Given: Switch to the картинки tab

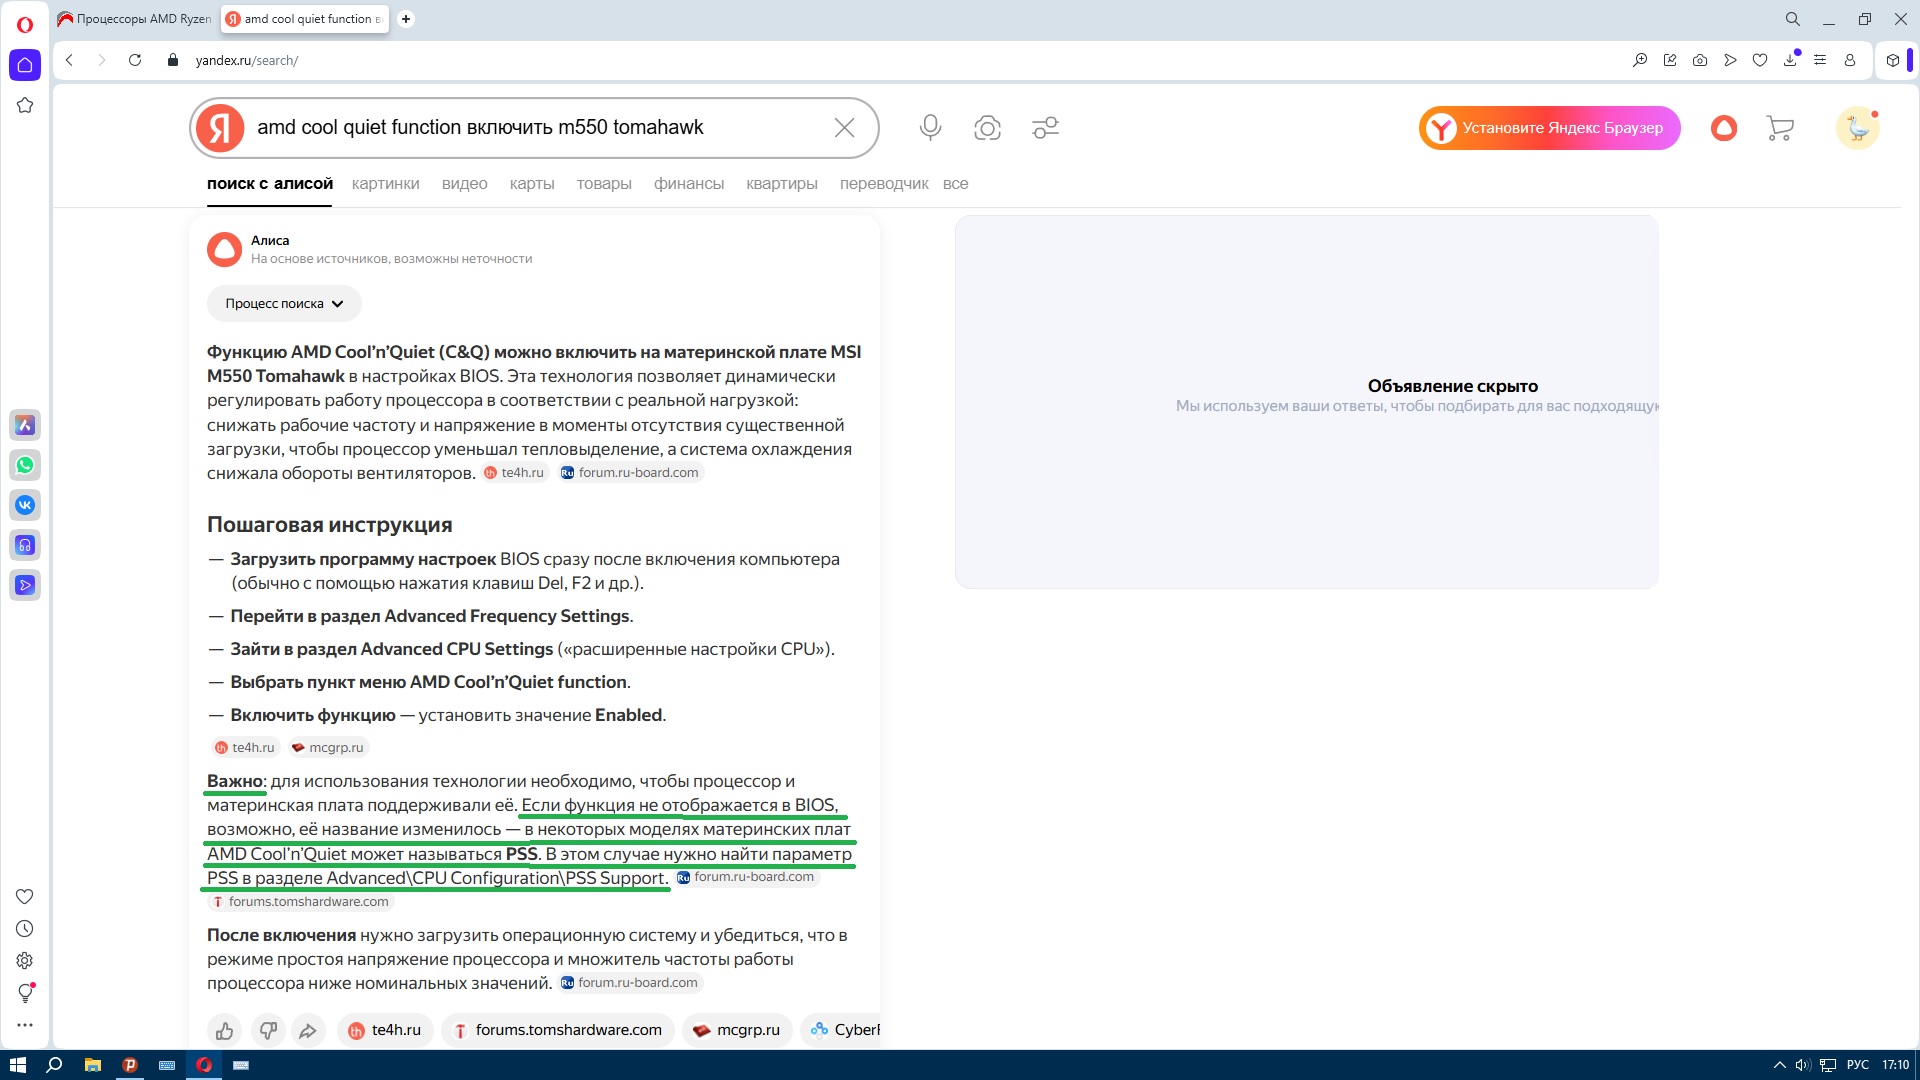Looking at the screenshot, I should pyautogui.click(x=385, y=184).
